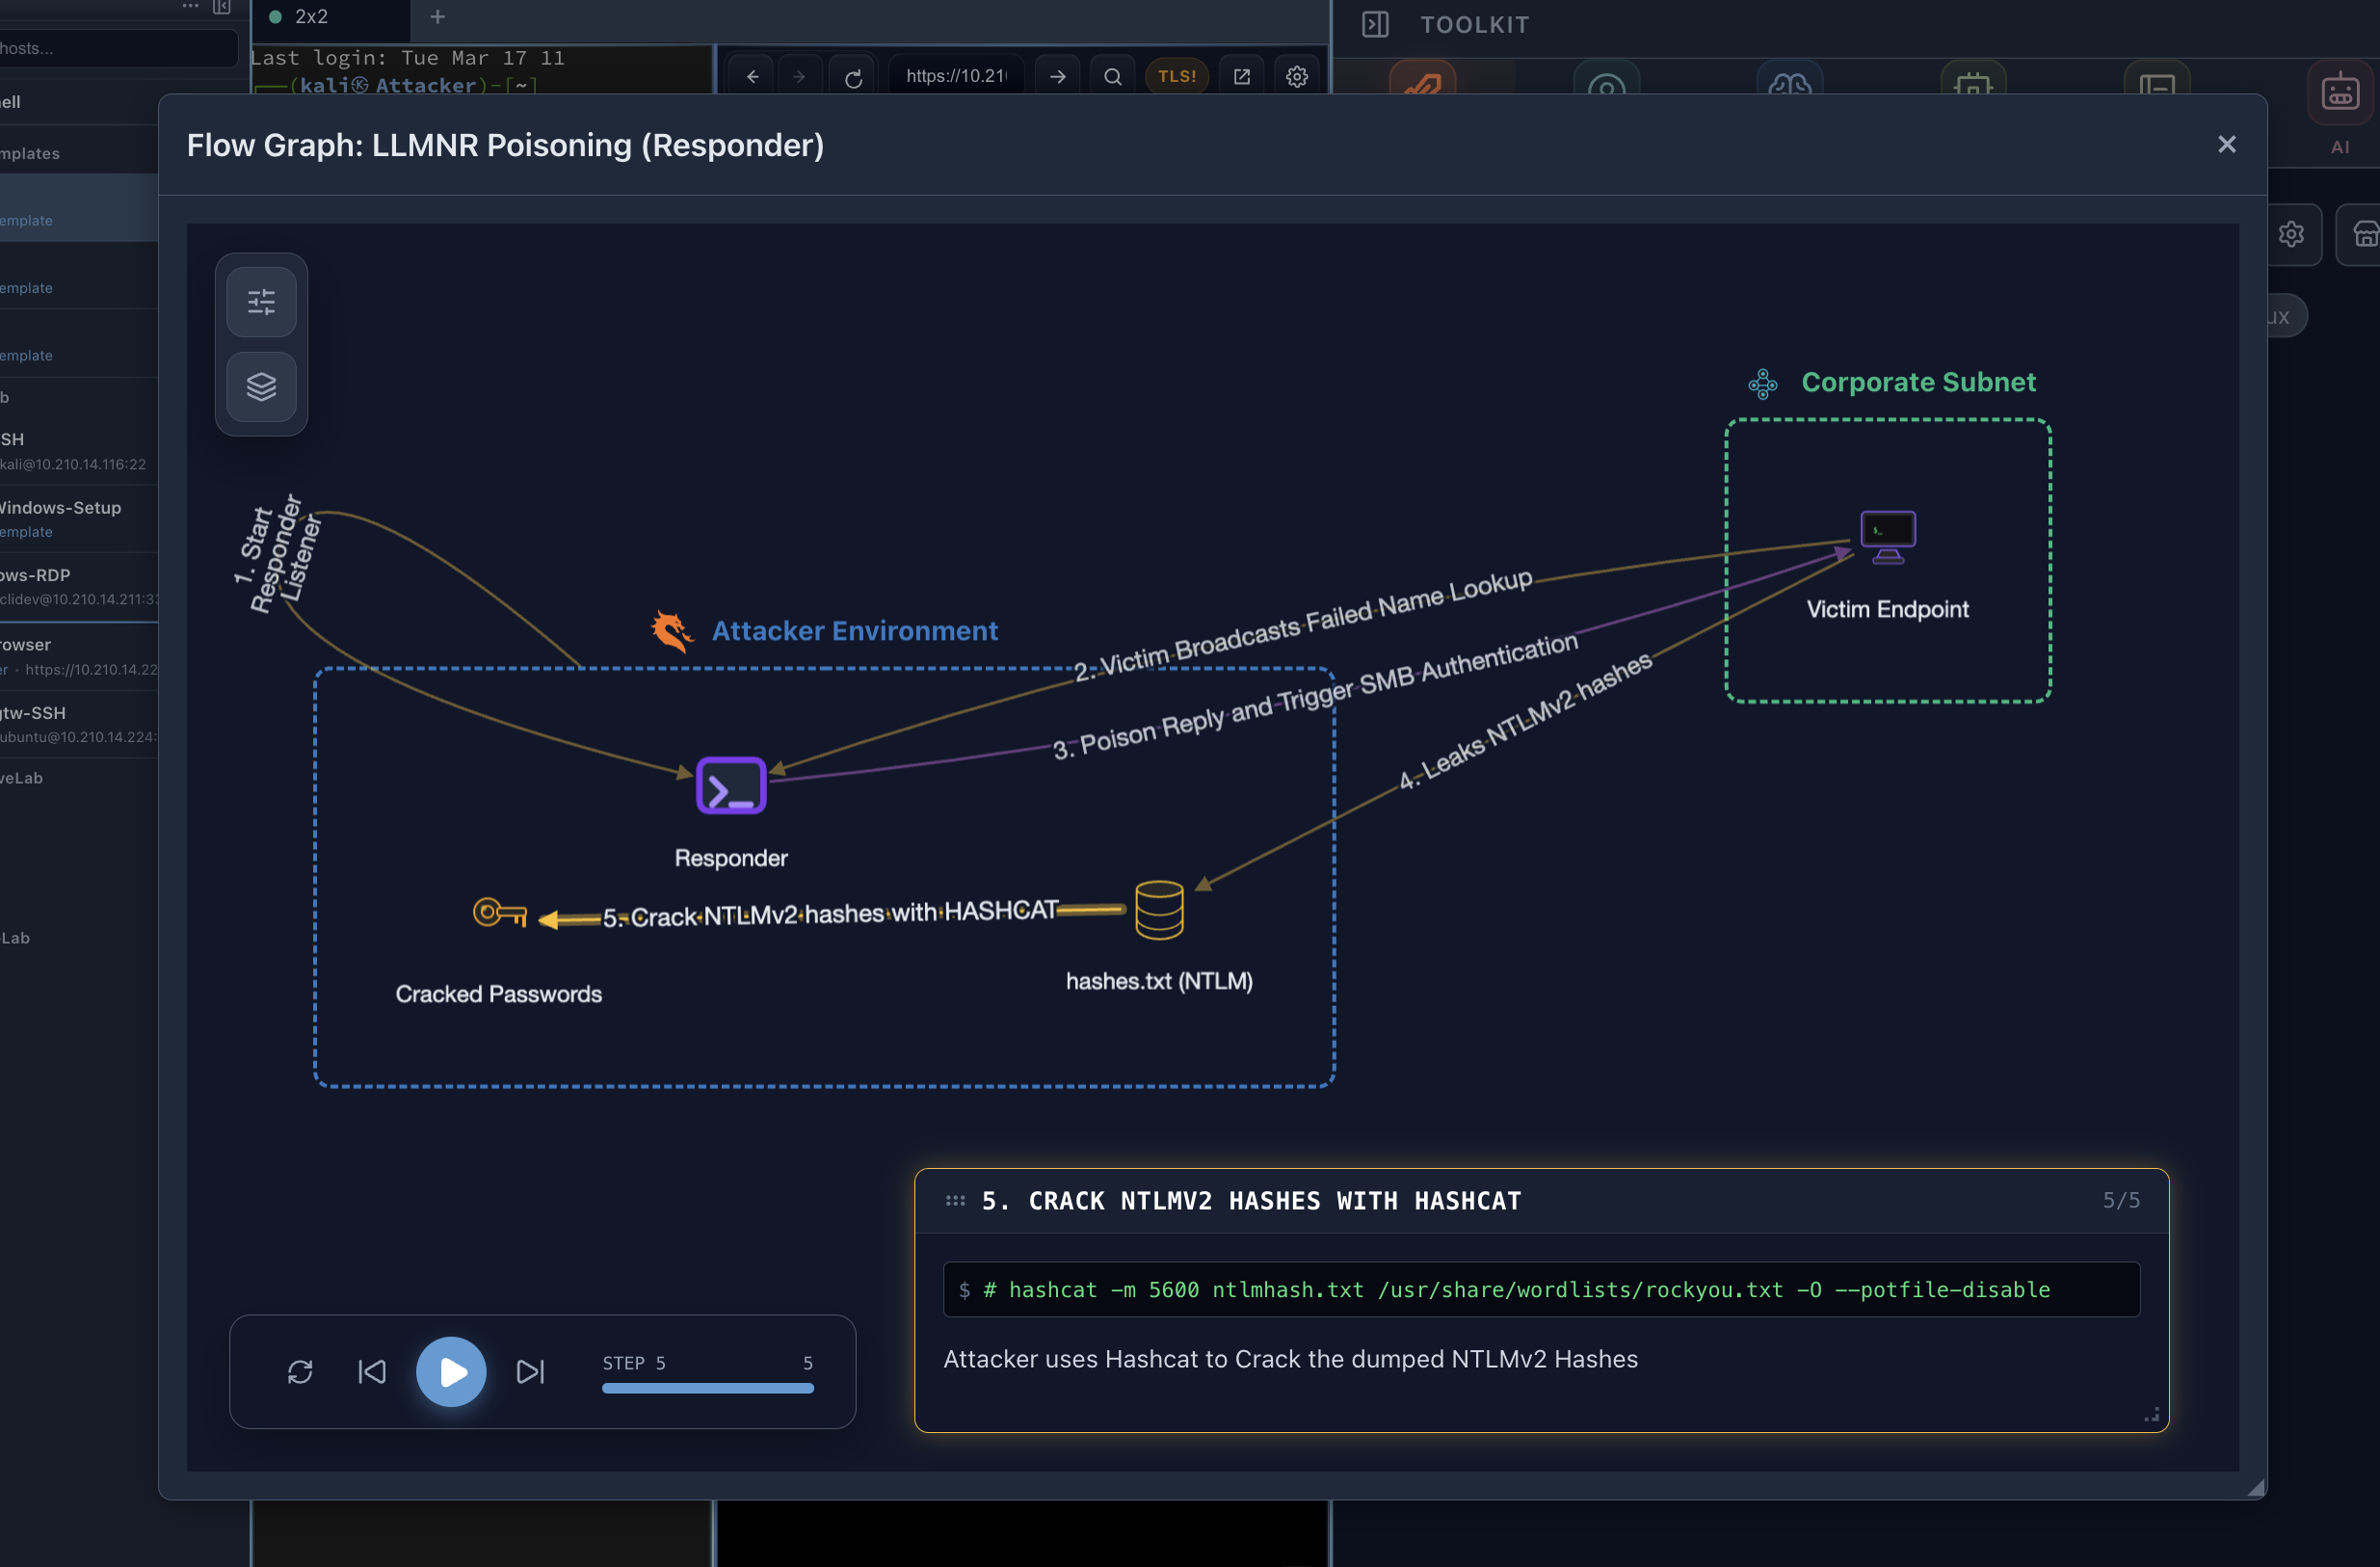Open the browser settings gear menu
This screenshot has height=1567, width=2380.
coord(1297,75)
